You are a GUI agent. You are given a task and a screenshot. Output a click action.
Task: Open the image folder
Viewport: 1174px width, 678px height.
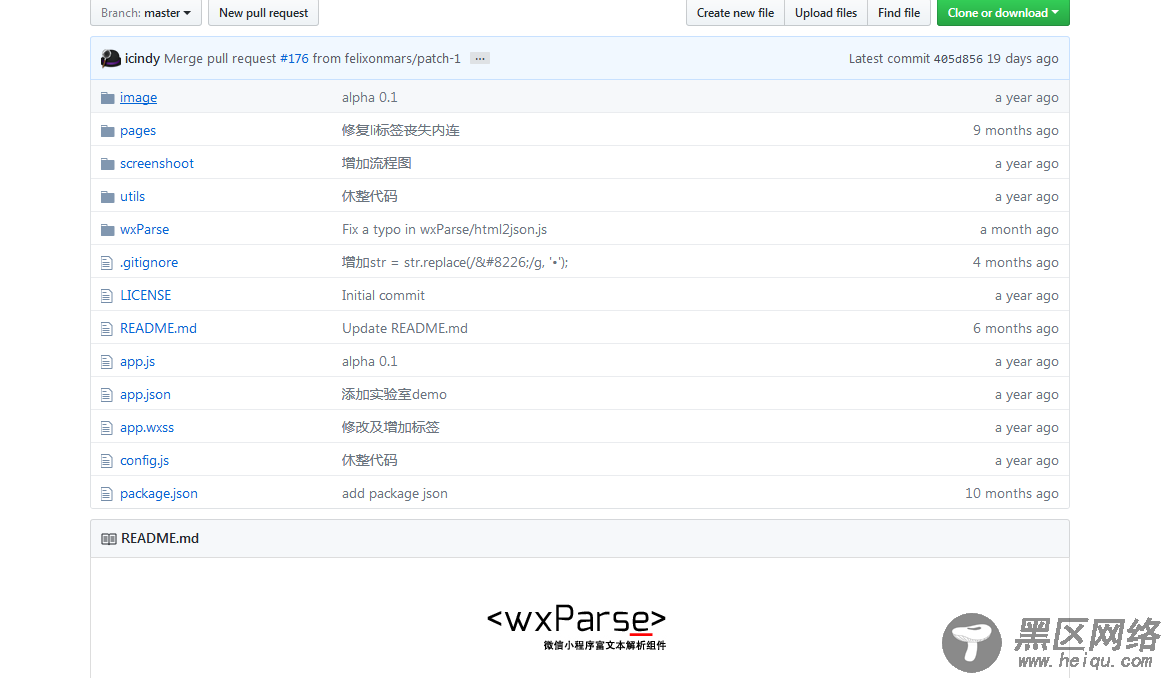pos(139,97)
